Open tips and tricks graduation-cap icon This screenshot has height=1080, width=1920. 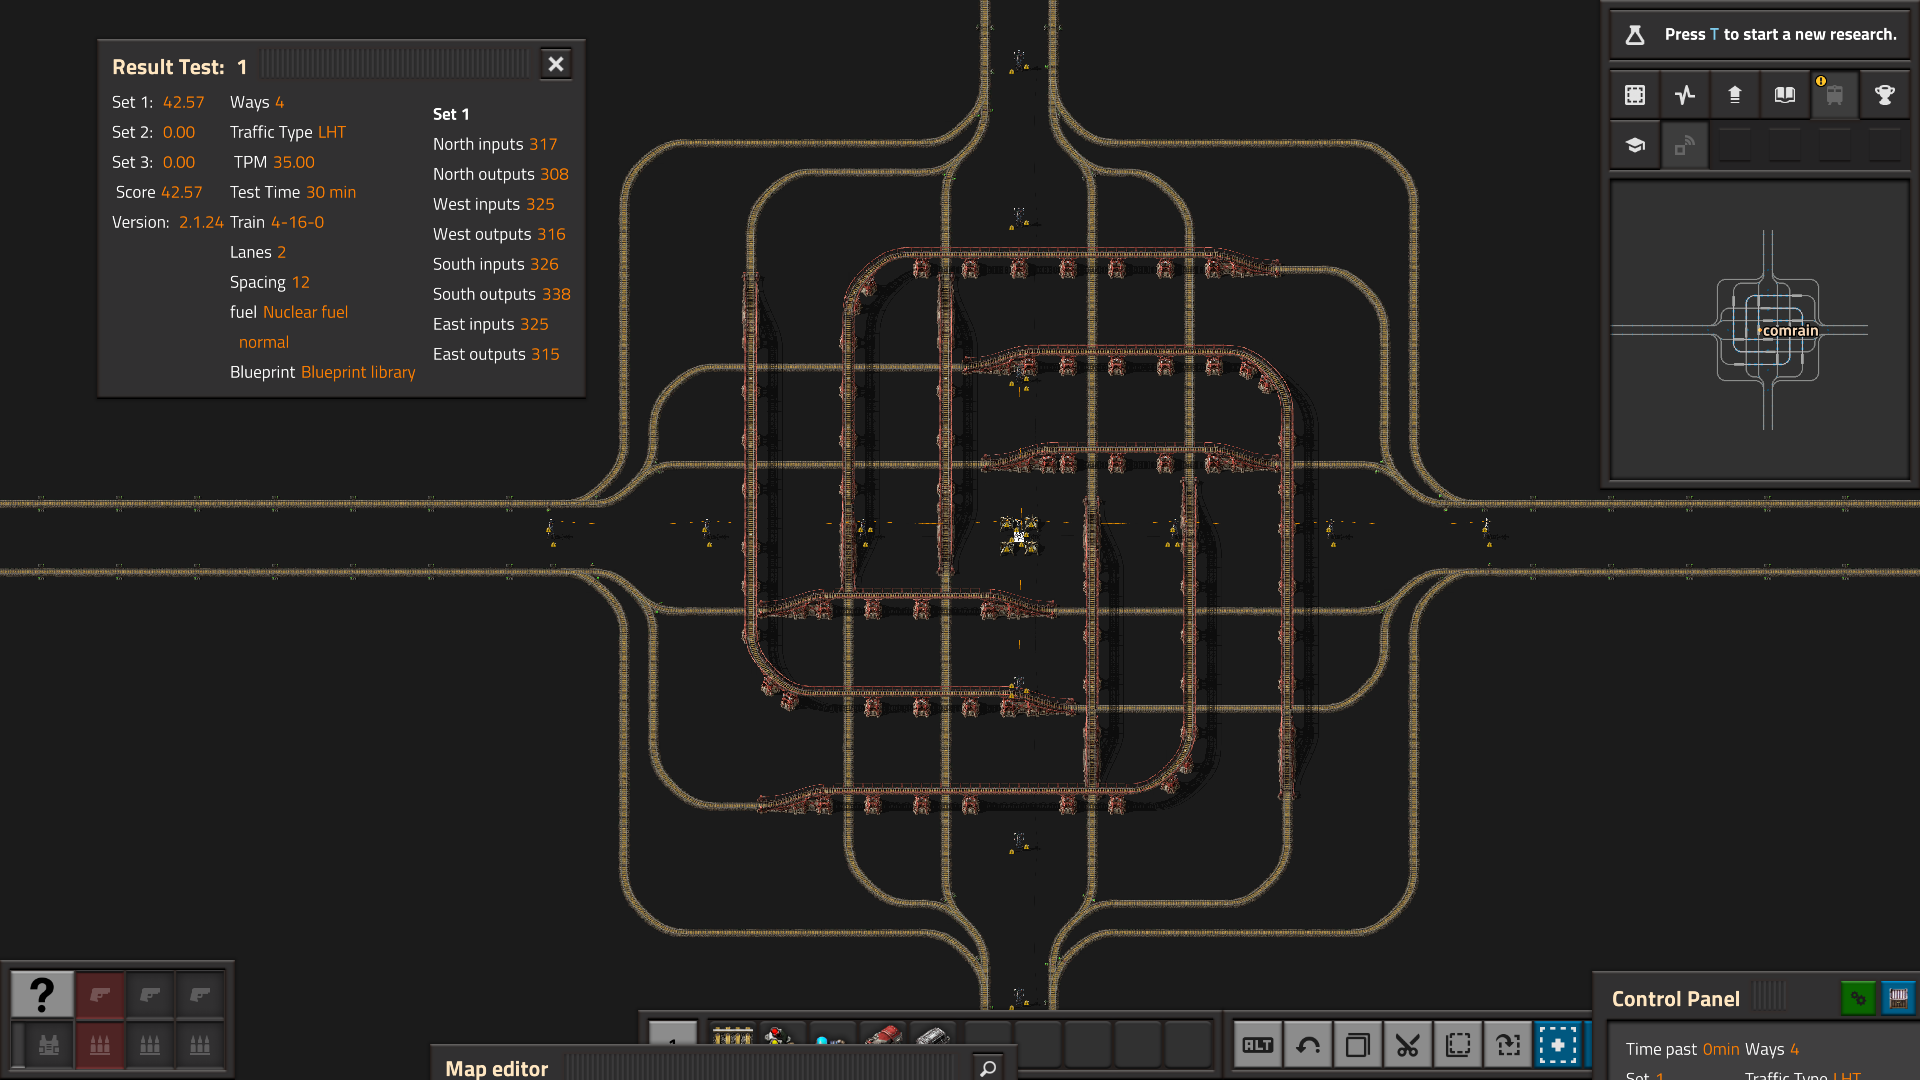coord(1635,145)
